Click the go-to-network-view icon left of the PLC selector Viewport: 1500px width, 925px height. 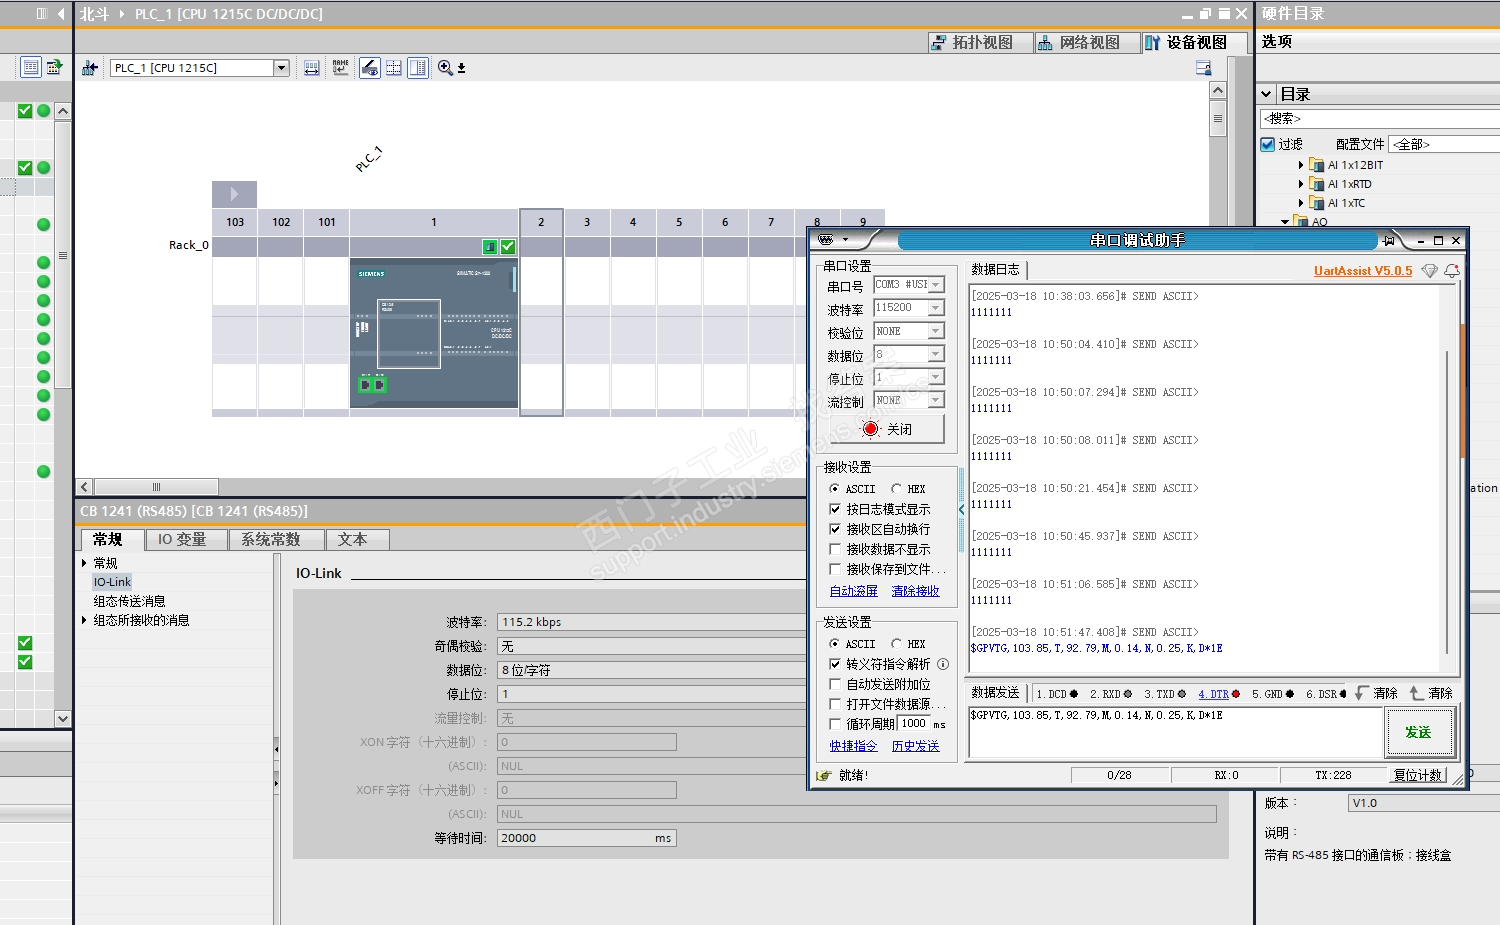90,68
